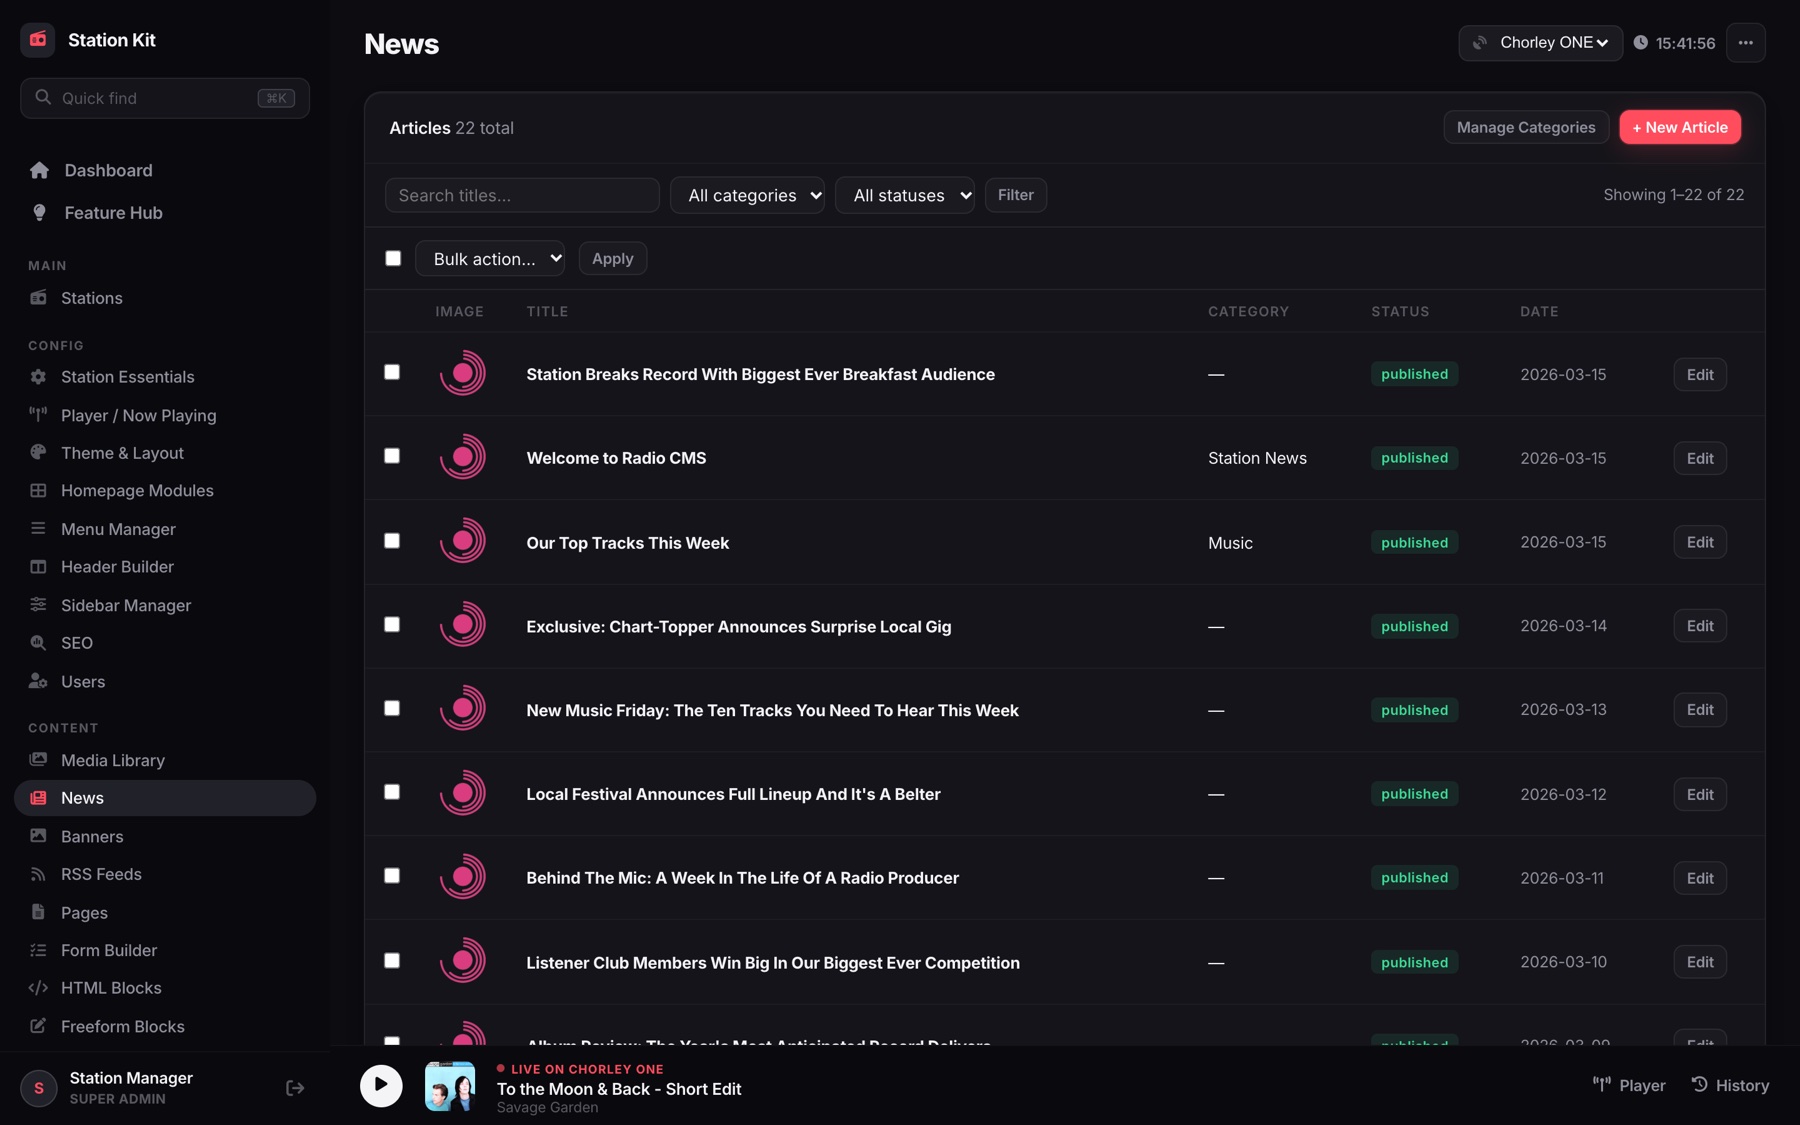Click the Stations radio icon

click(38, 298)
